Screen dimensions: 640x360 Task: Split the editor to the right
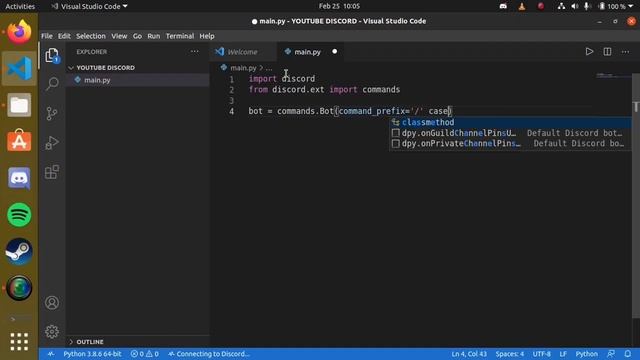tap(607, 51)
